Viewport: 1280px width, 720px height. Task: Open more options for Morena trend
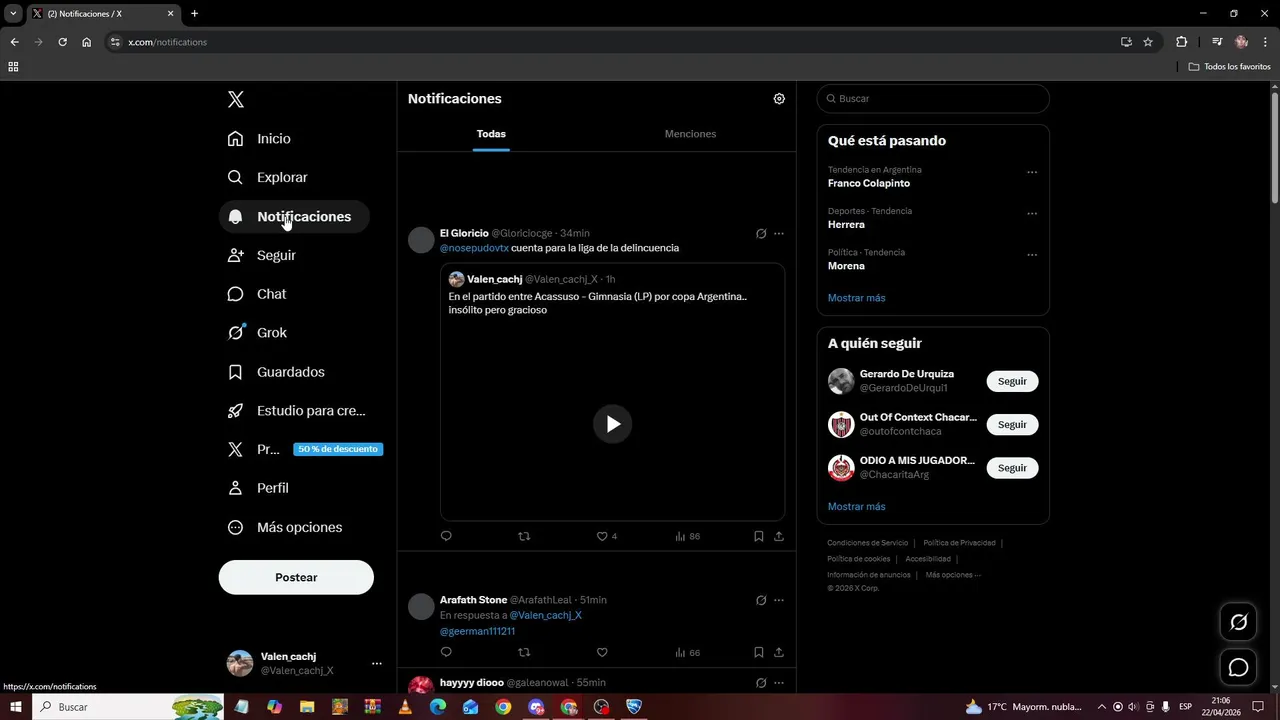pos(1032,254)
